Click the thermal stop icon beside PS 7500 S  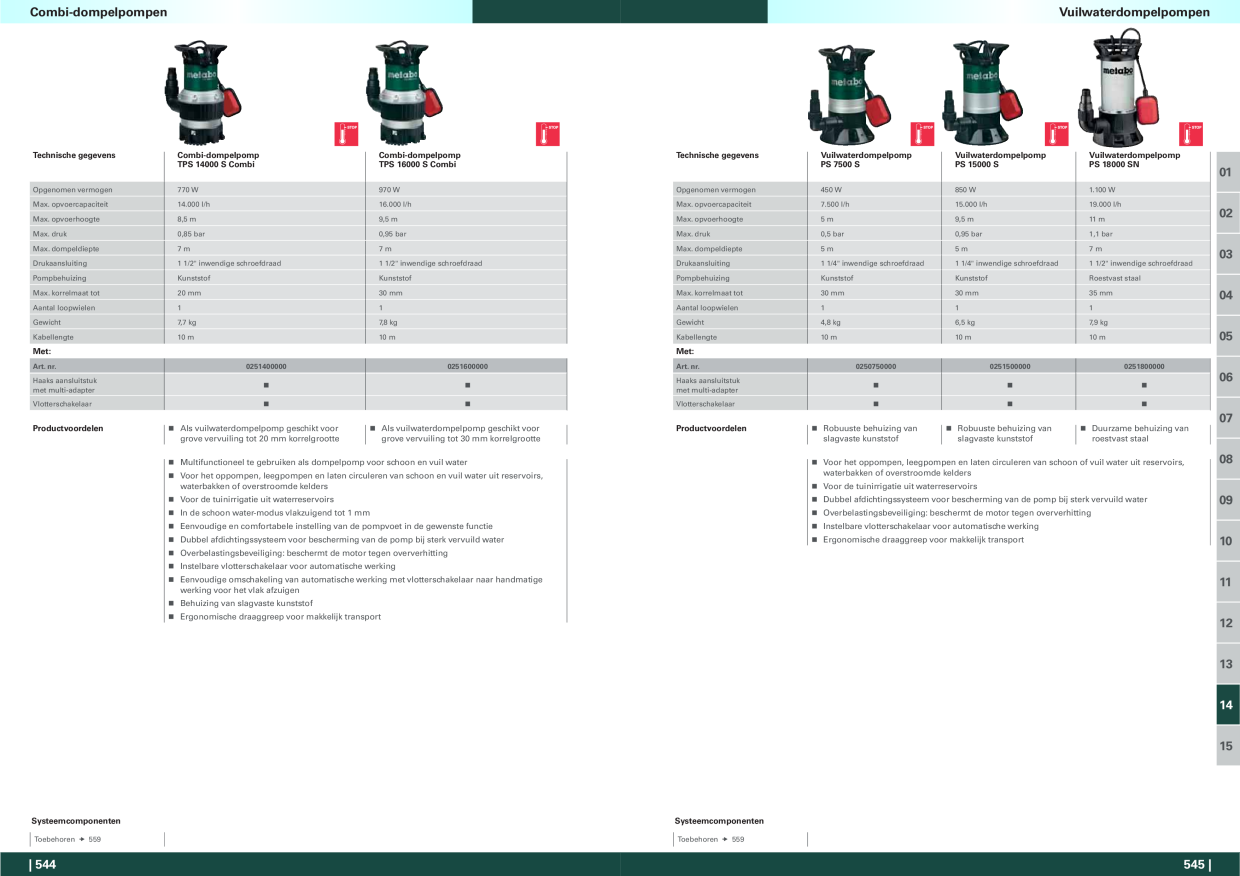tap(922, 134)
